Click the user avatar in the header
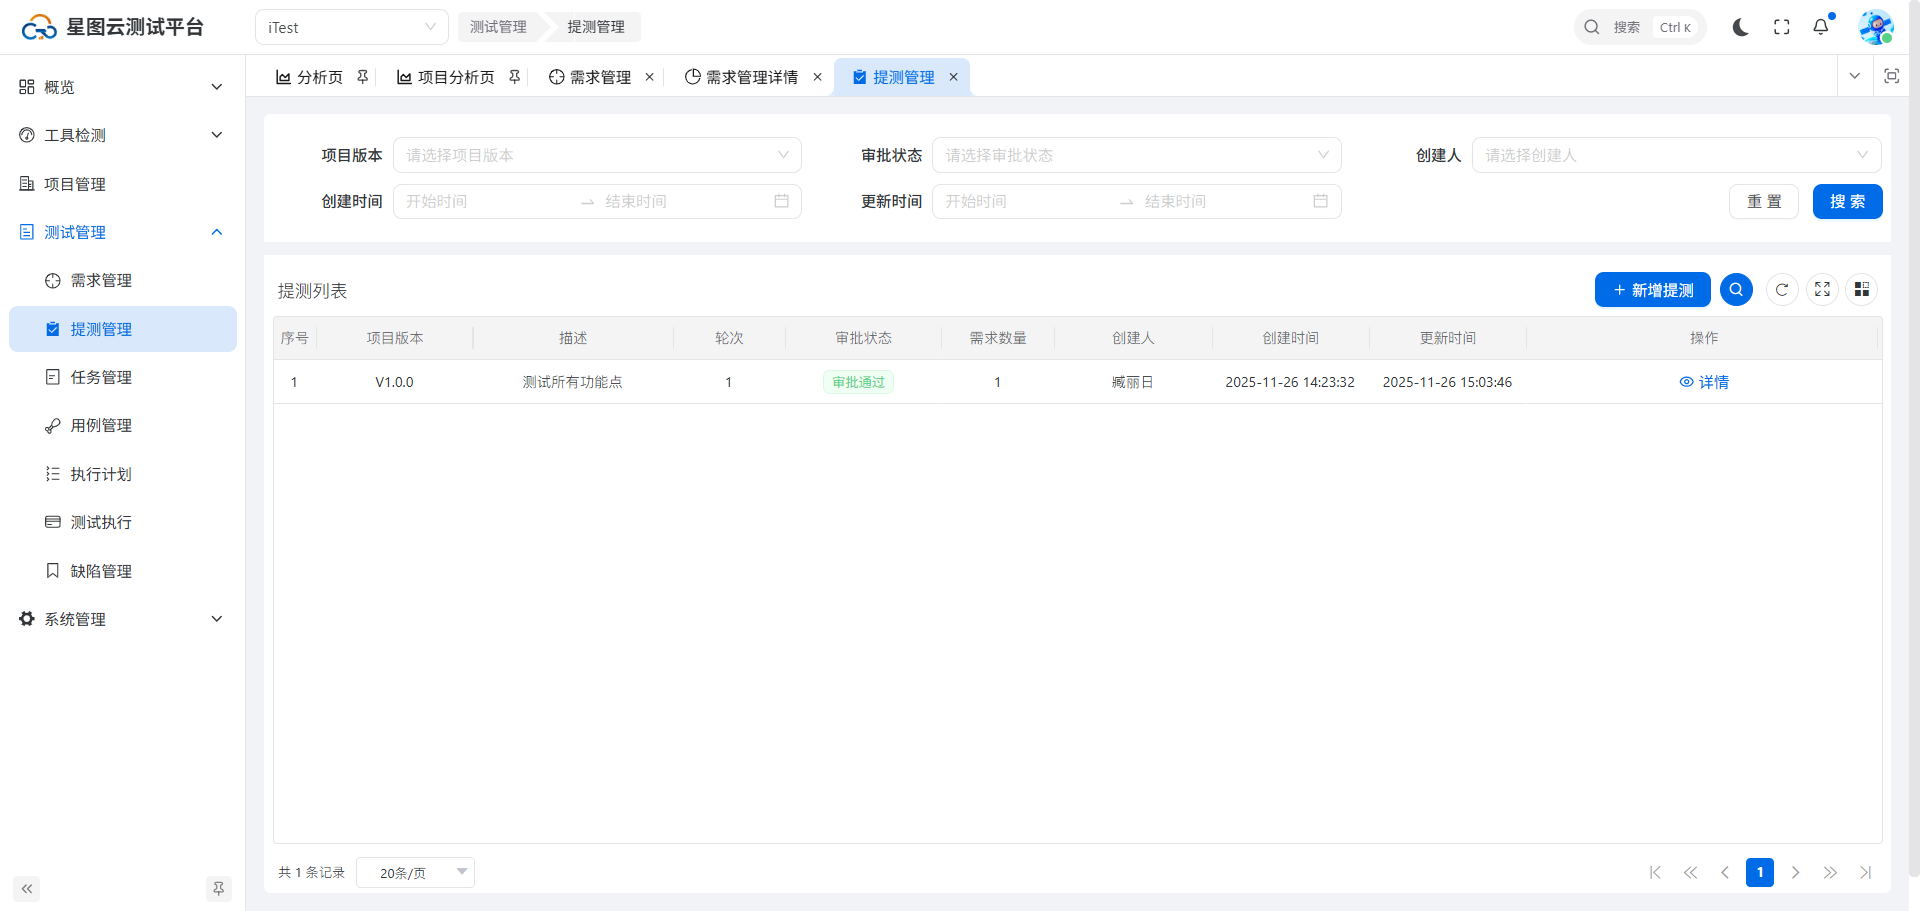Viewport: 1920px width, 911px height. point(1875,27)
